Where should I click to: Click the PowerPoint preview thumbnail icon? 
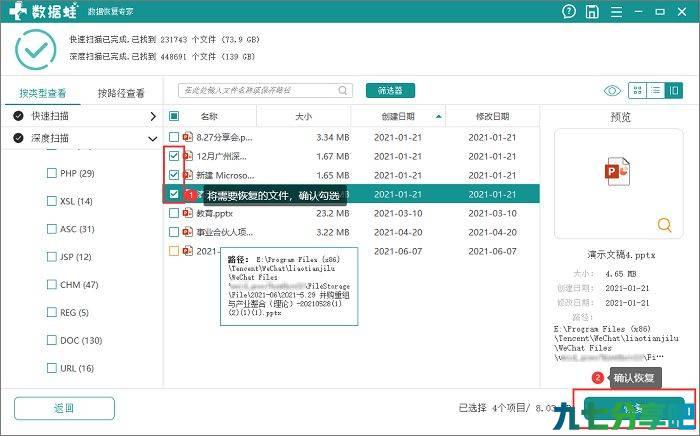(x=617, y=171)
